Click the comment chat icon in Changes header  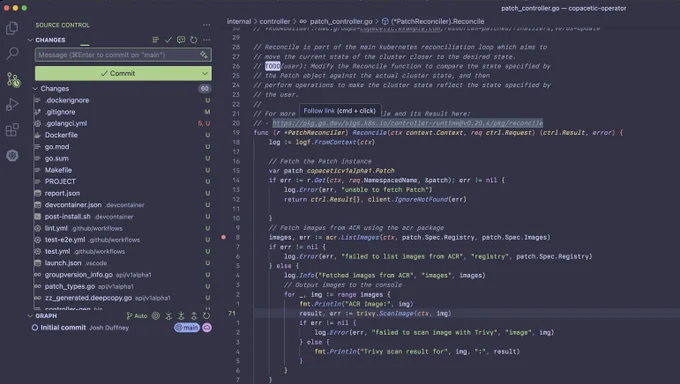click(x=181, y=40)
